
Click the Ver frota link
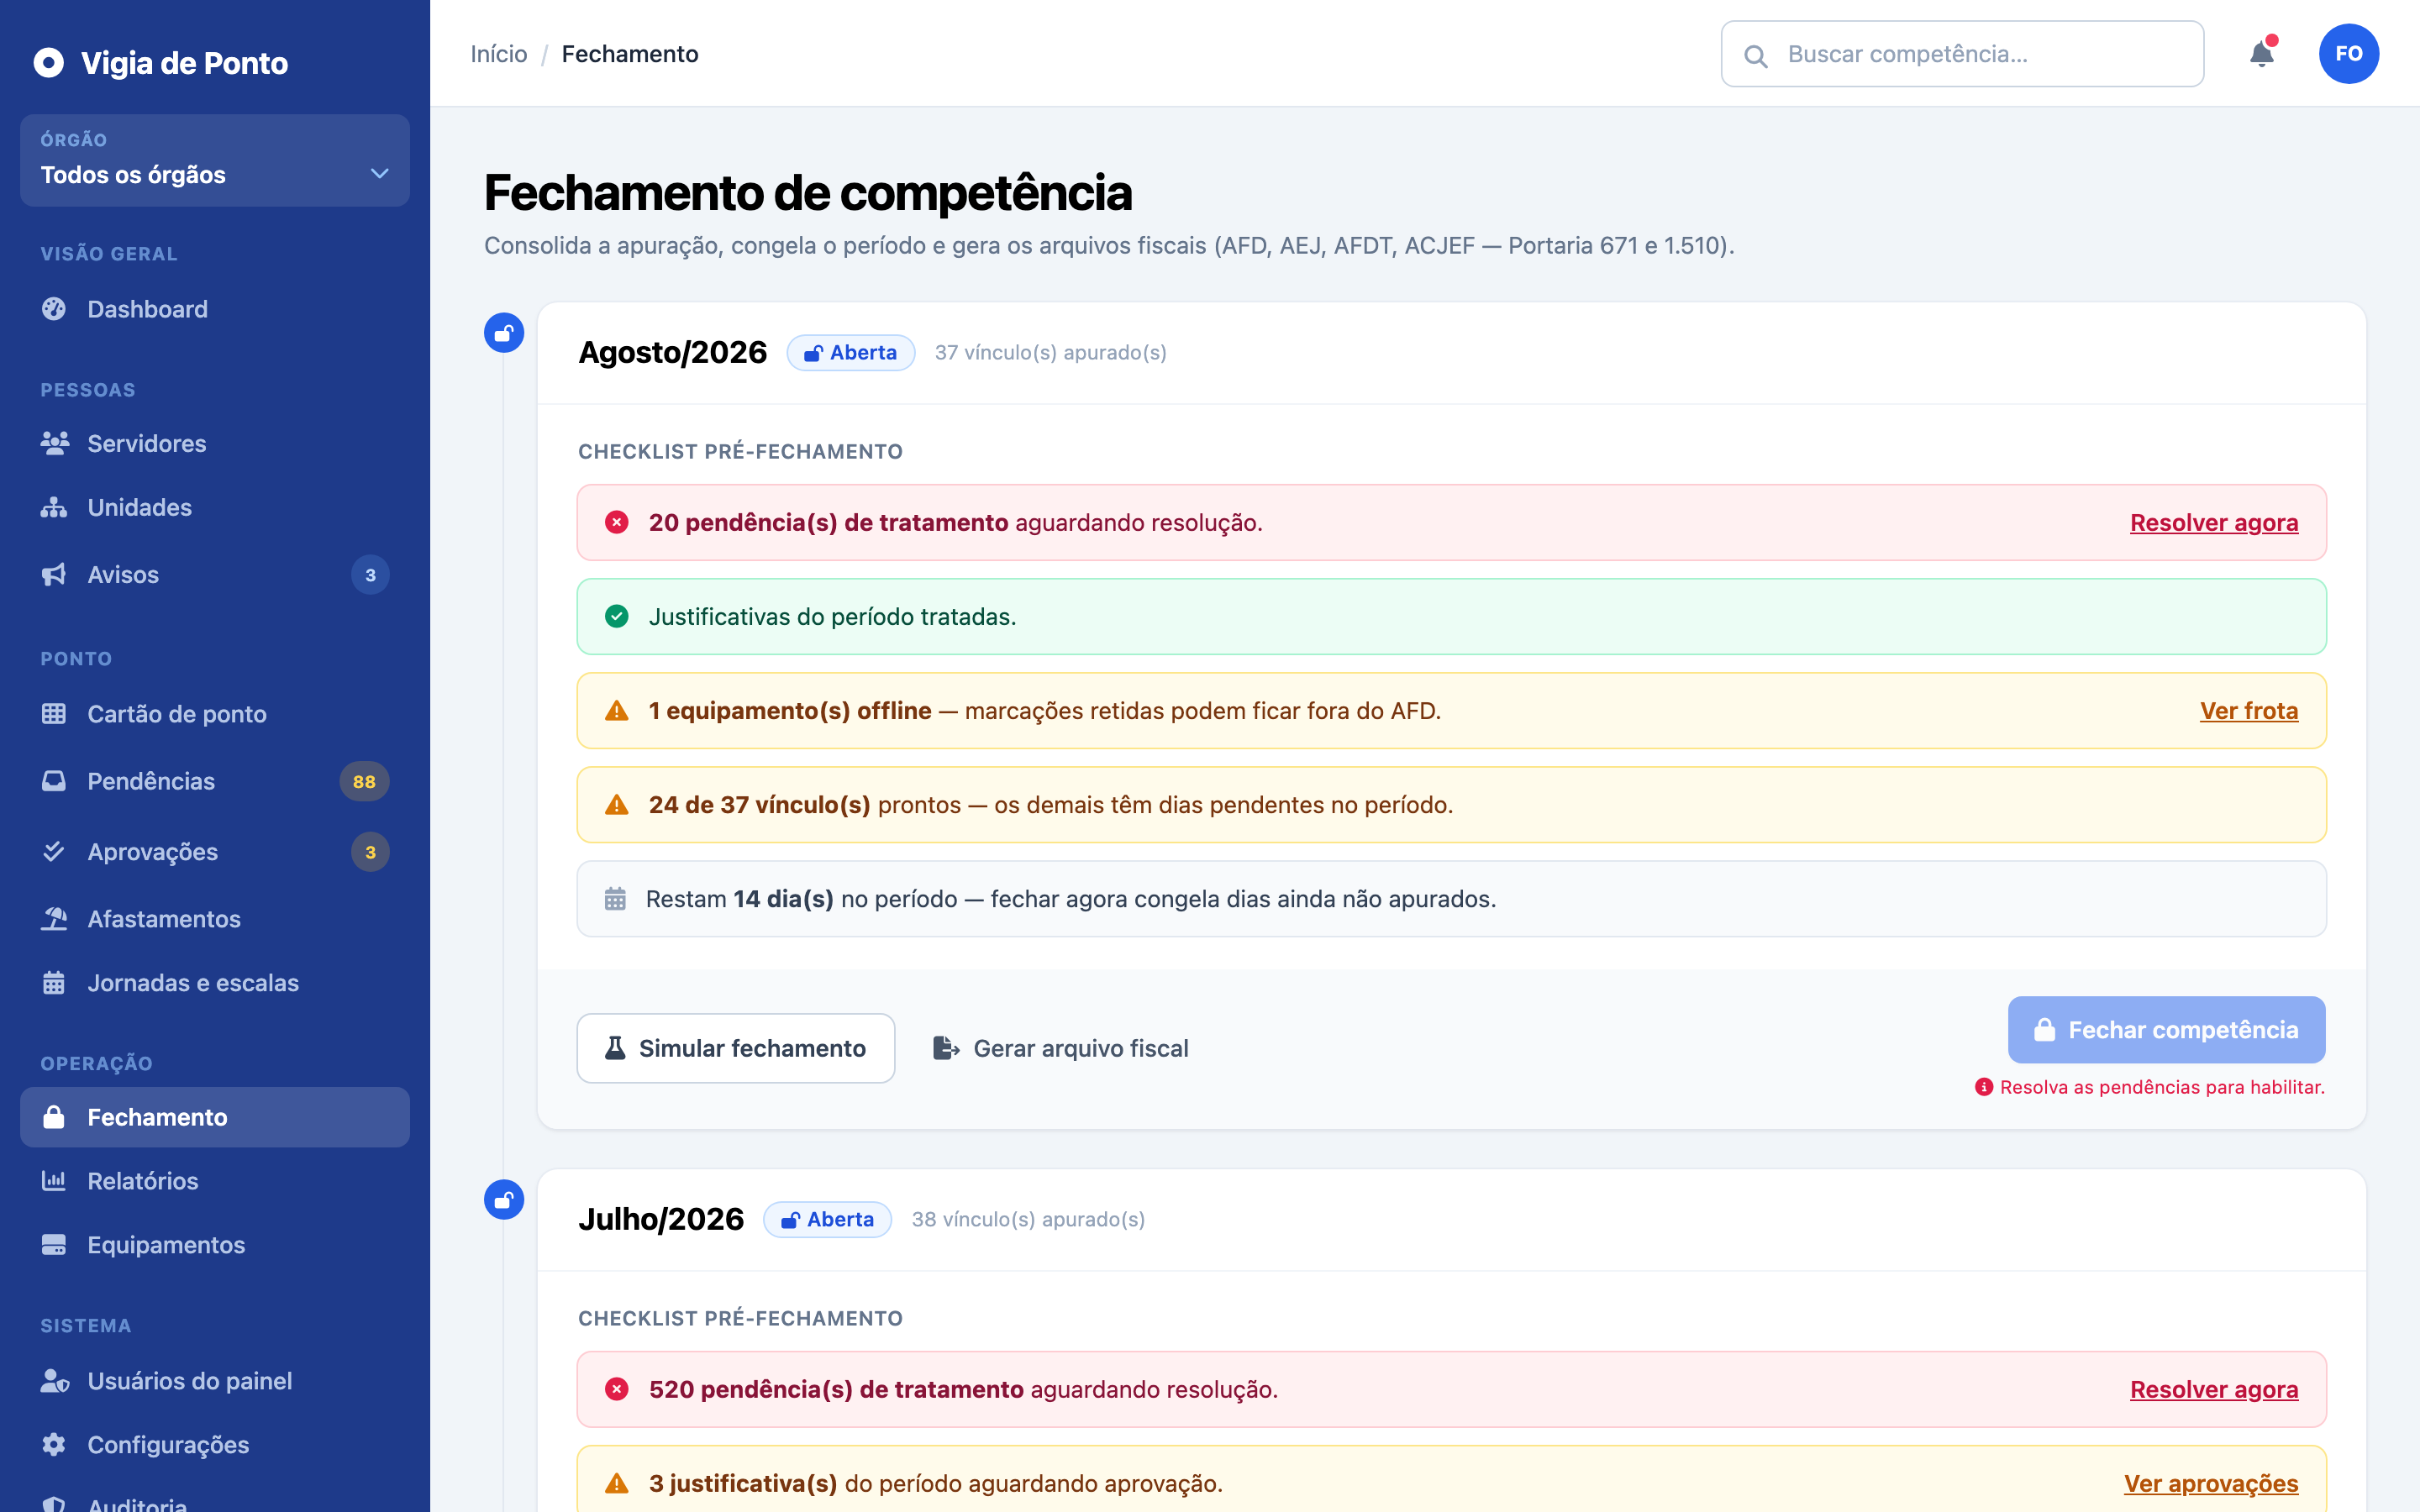click(2249, 711)
